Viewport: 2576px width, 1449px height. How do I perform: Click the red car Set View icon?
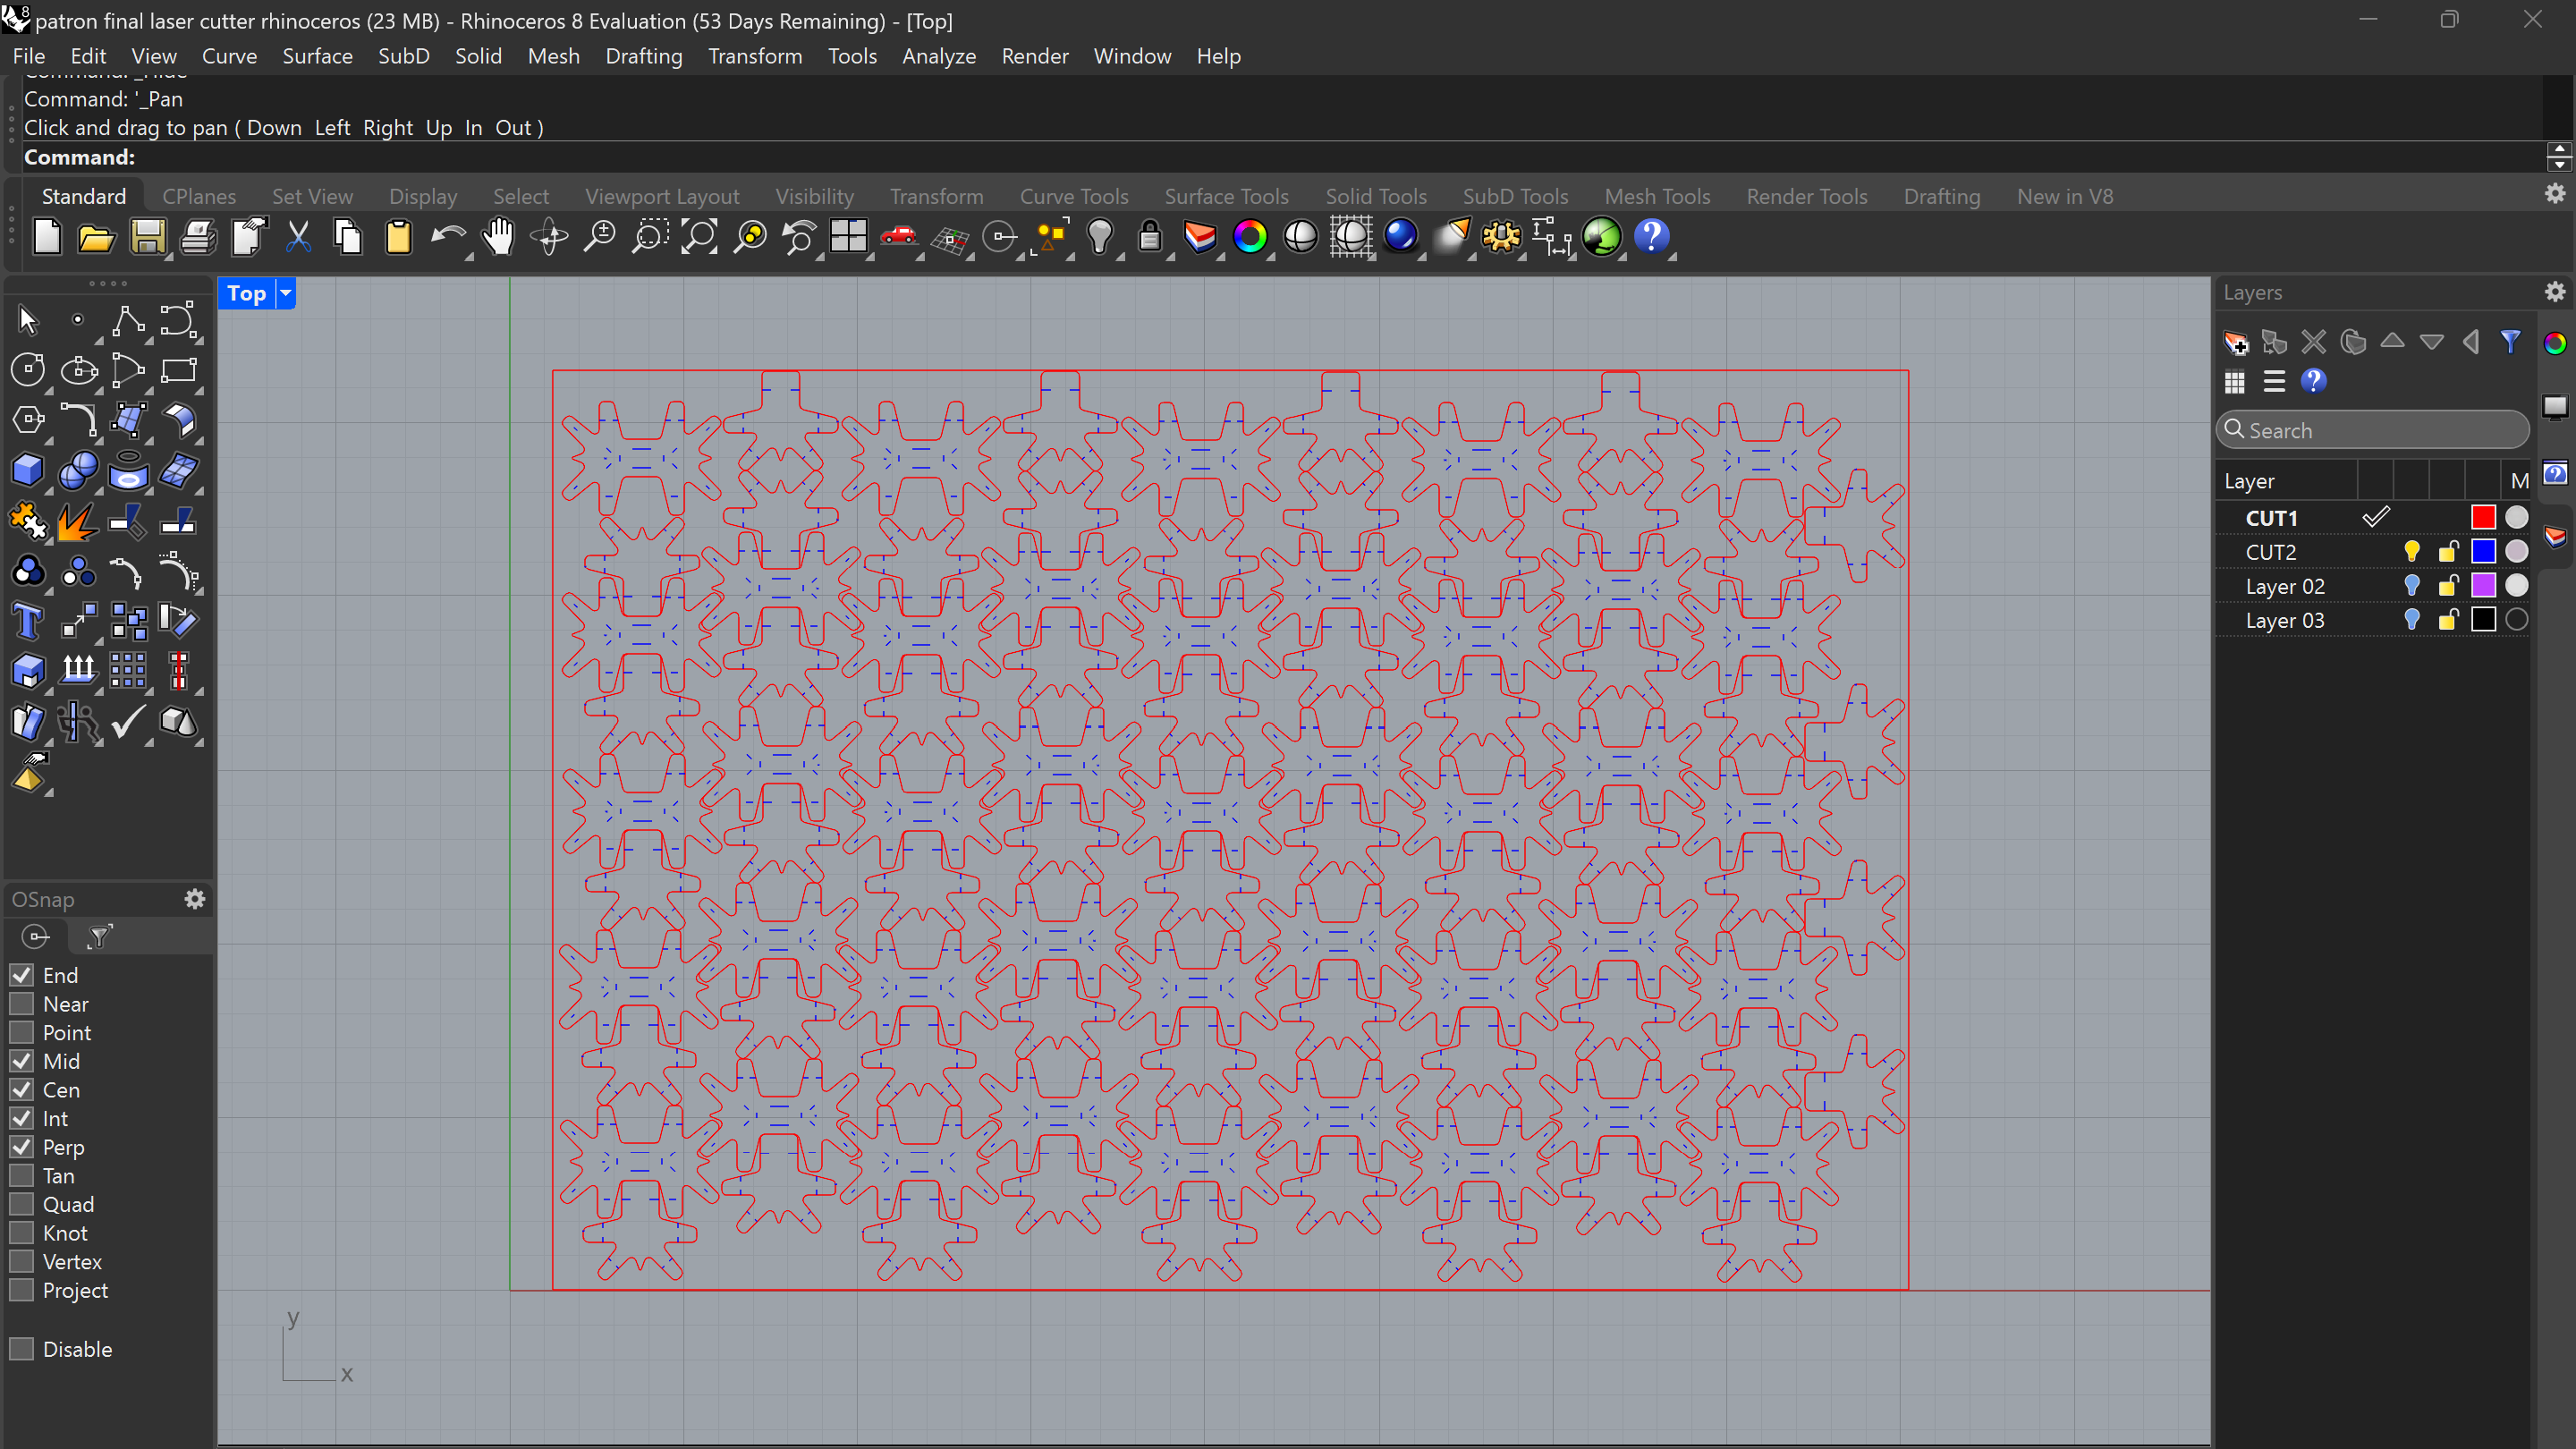point(899,236)
